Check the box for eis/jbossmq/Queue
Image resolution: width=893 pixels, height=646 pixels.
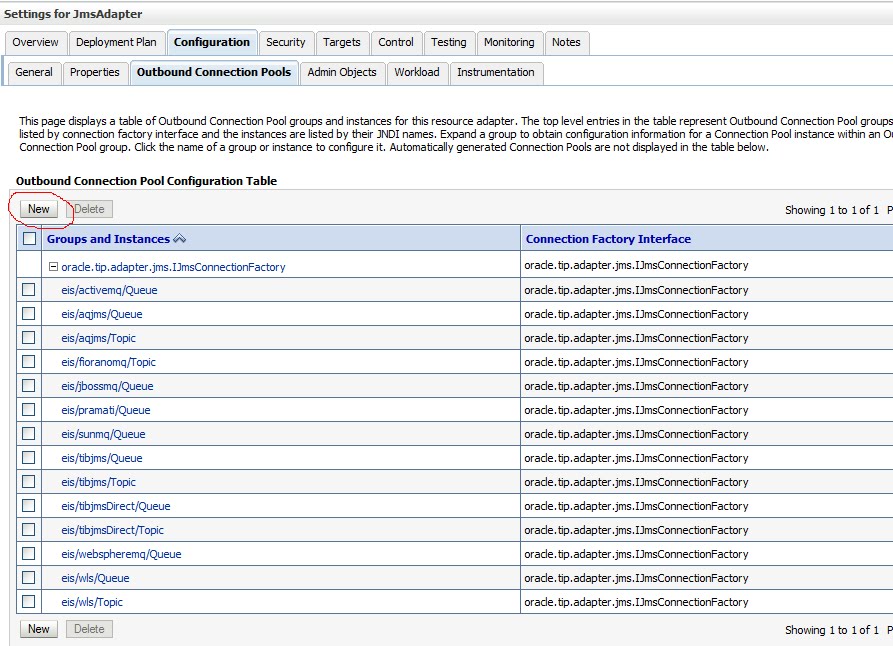(x=28, y=385)
